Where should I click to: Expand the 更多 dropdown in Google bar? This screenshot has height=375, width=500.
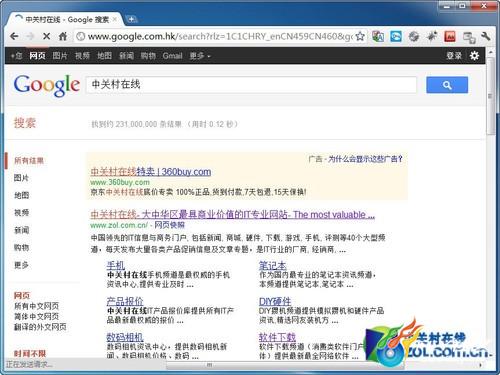(x=200, y=56)
